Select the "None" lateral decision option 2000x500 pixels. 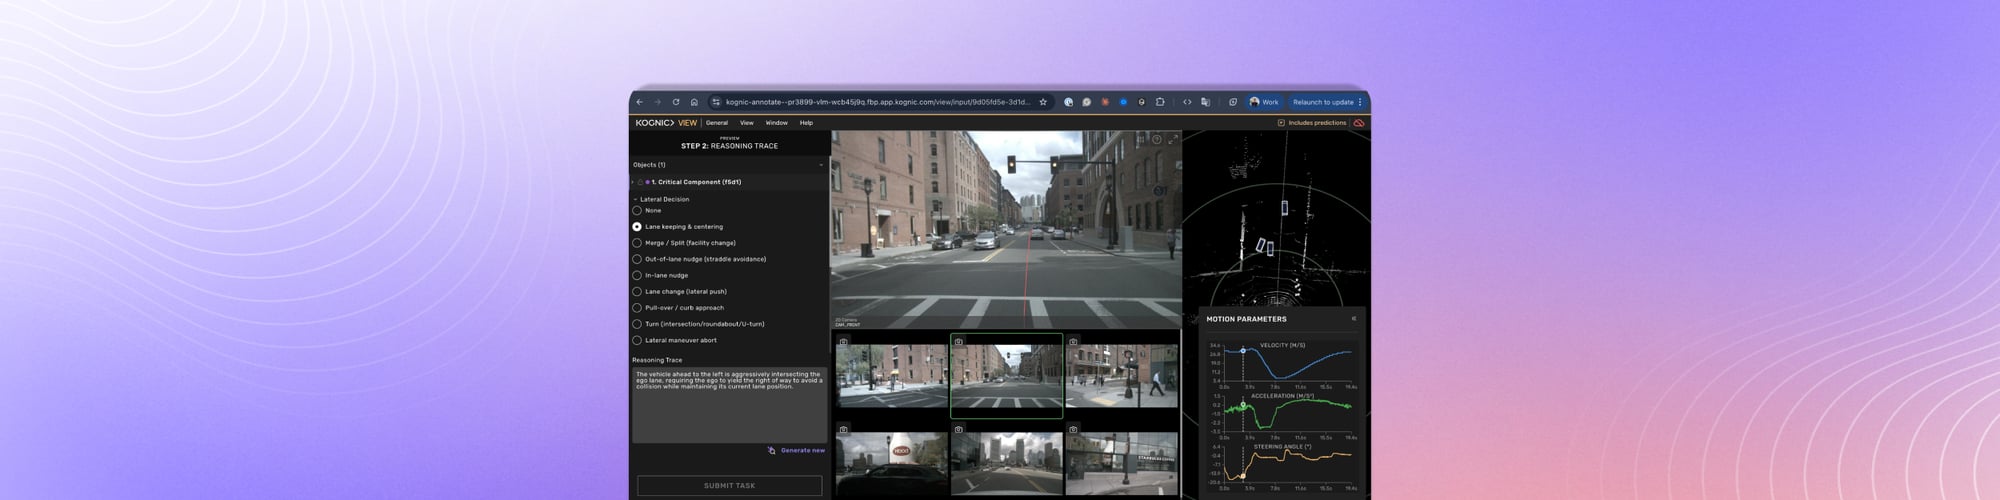point(637,211)
